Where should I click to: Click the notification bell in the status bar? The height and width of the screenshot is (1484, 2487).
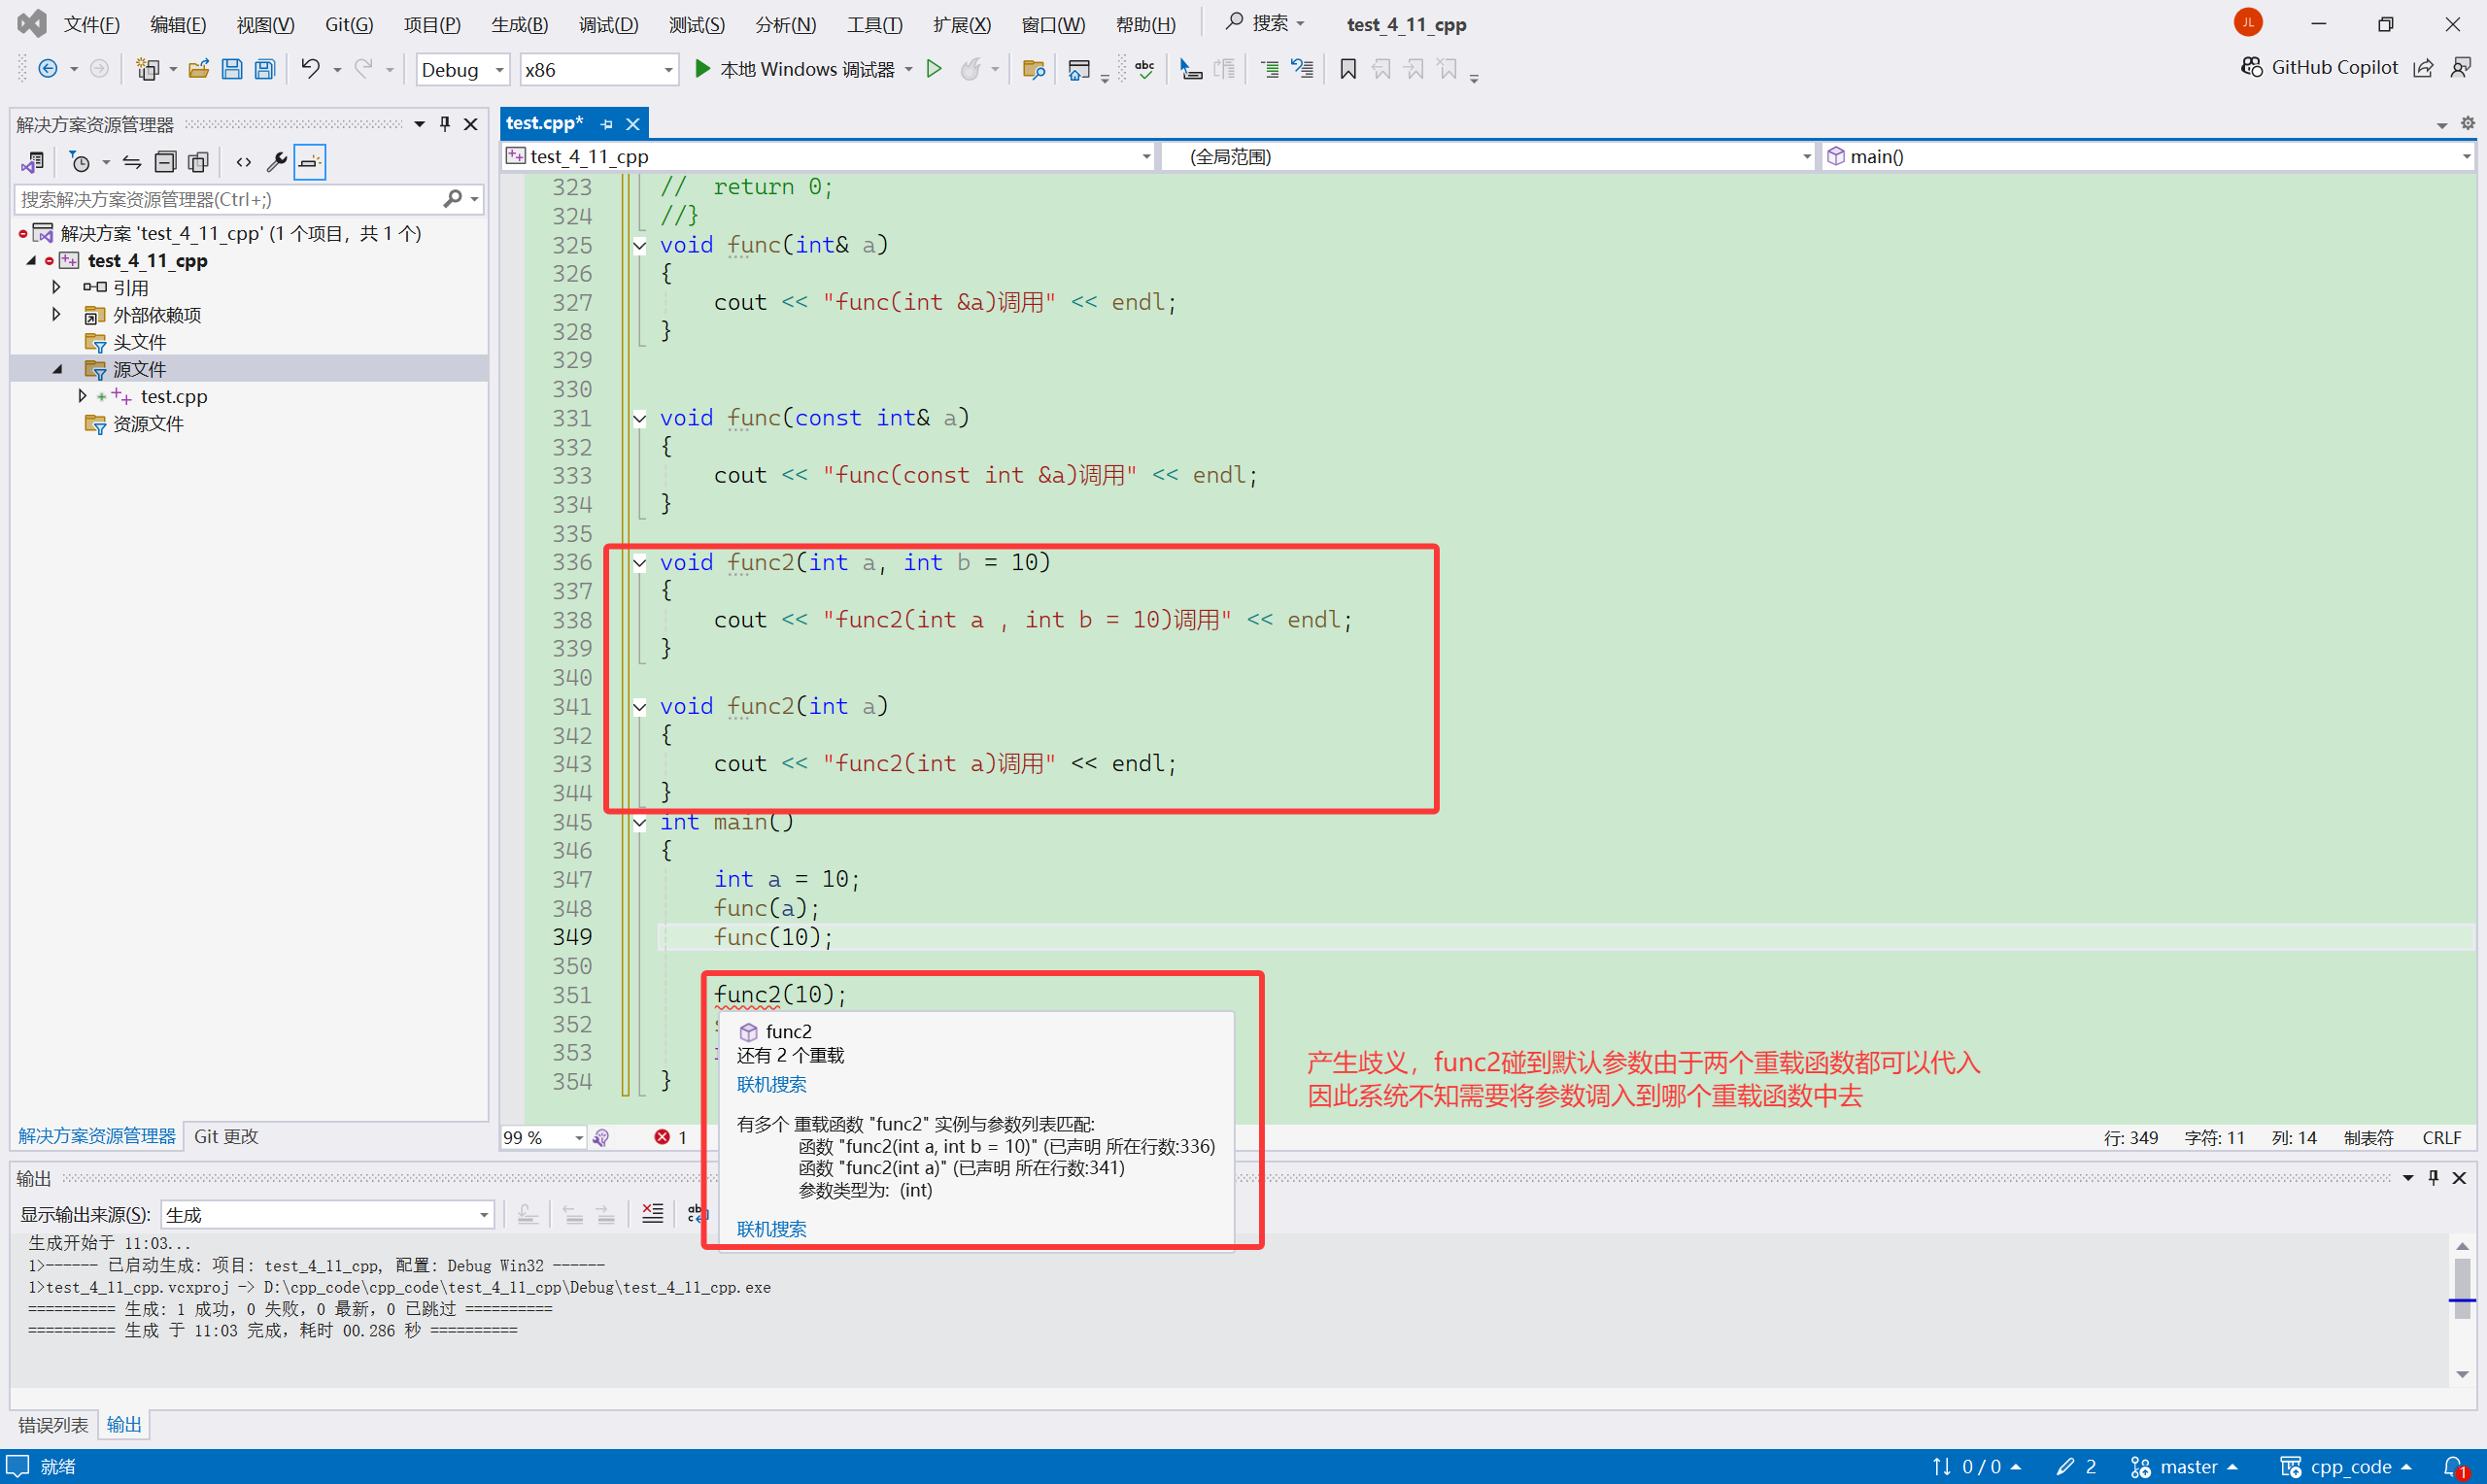[x=2453, y=1466]
